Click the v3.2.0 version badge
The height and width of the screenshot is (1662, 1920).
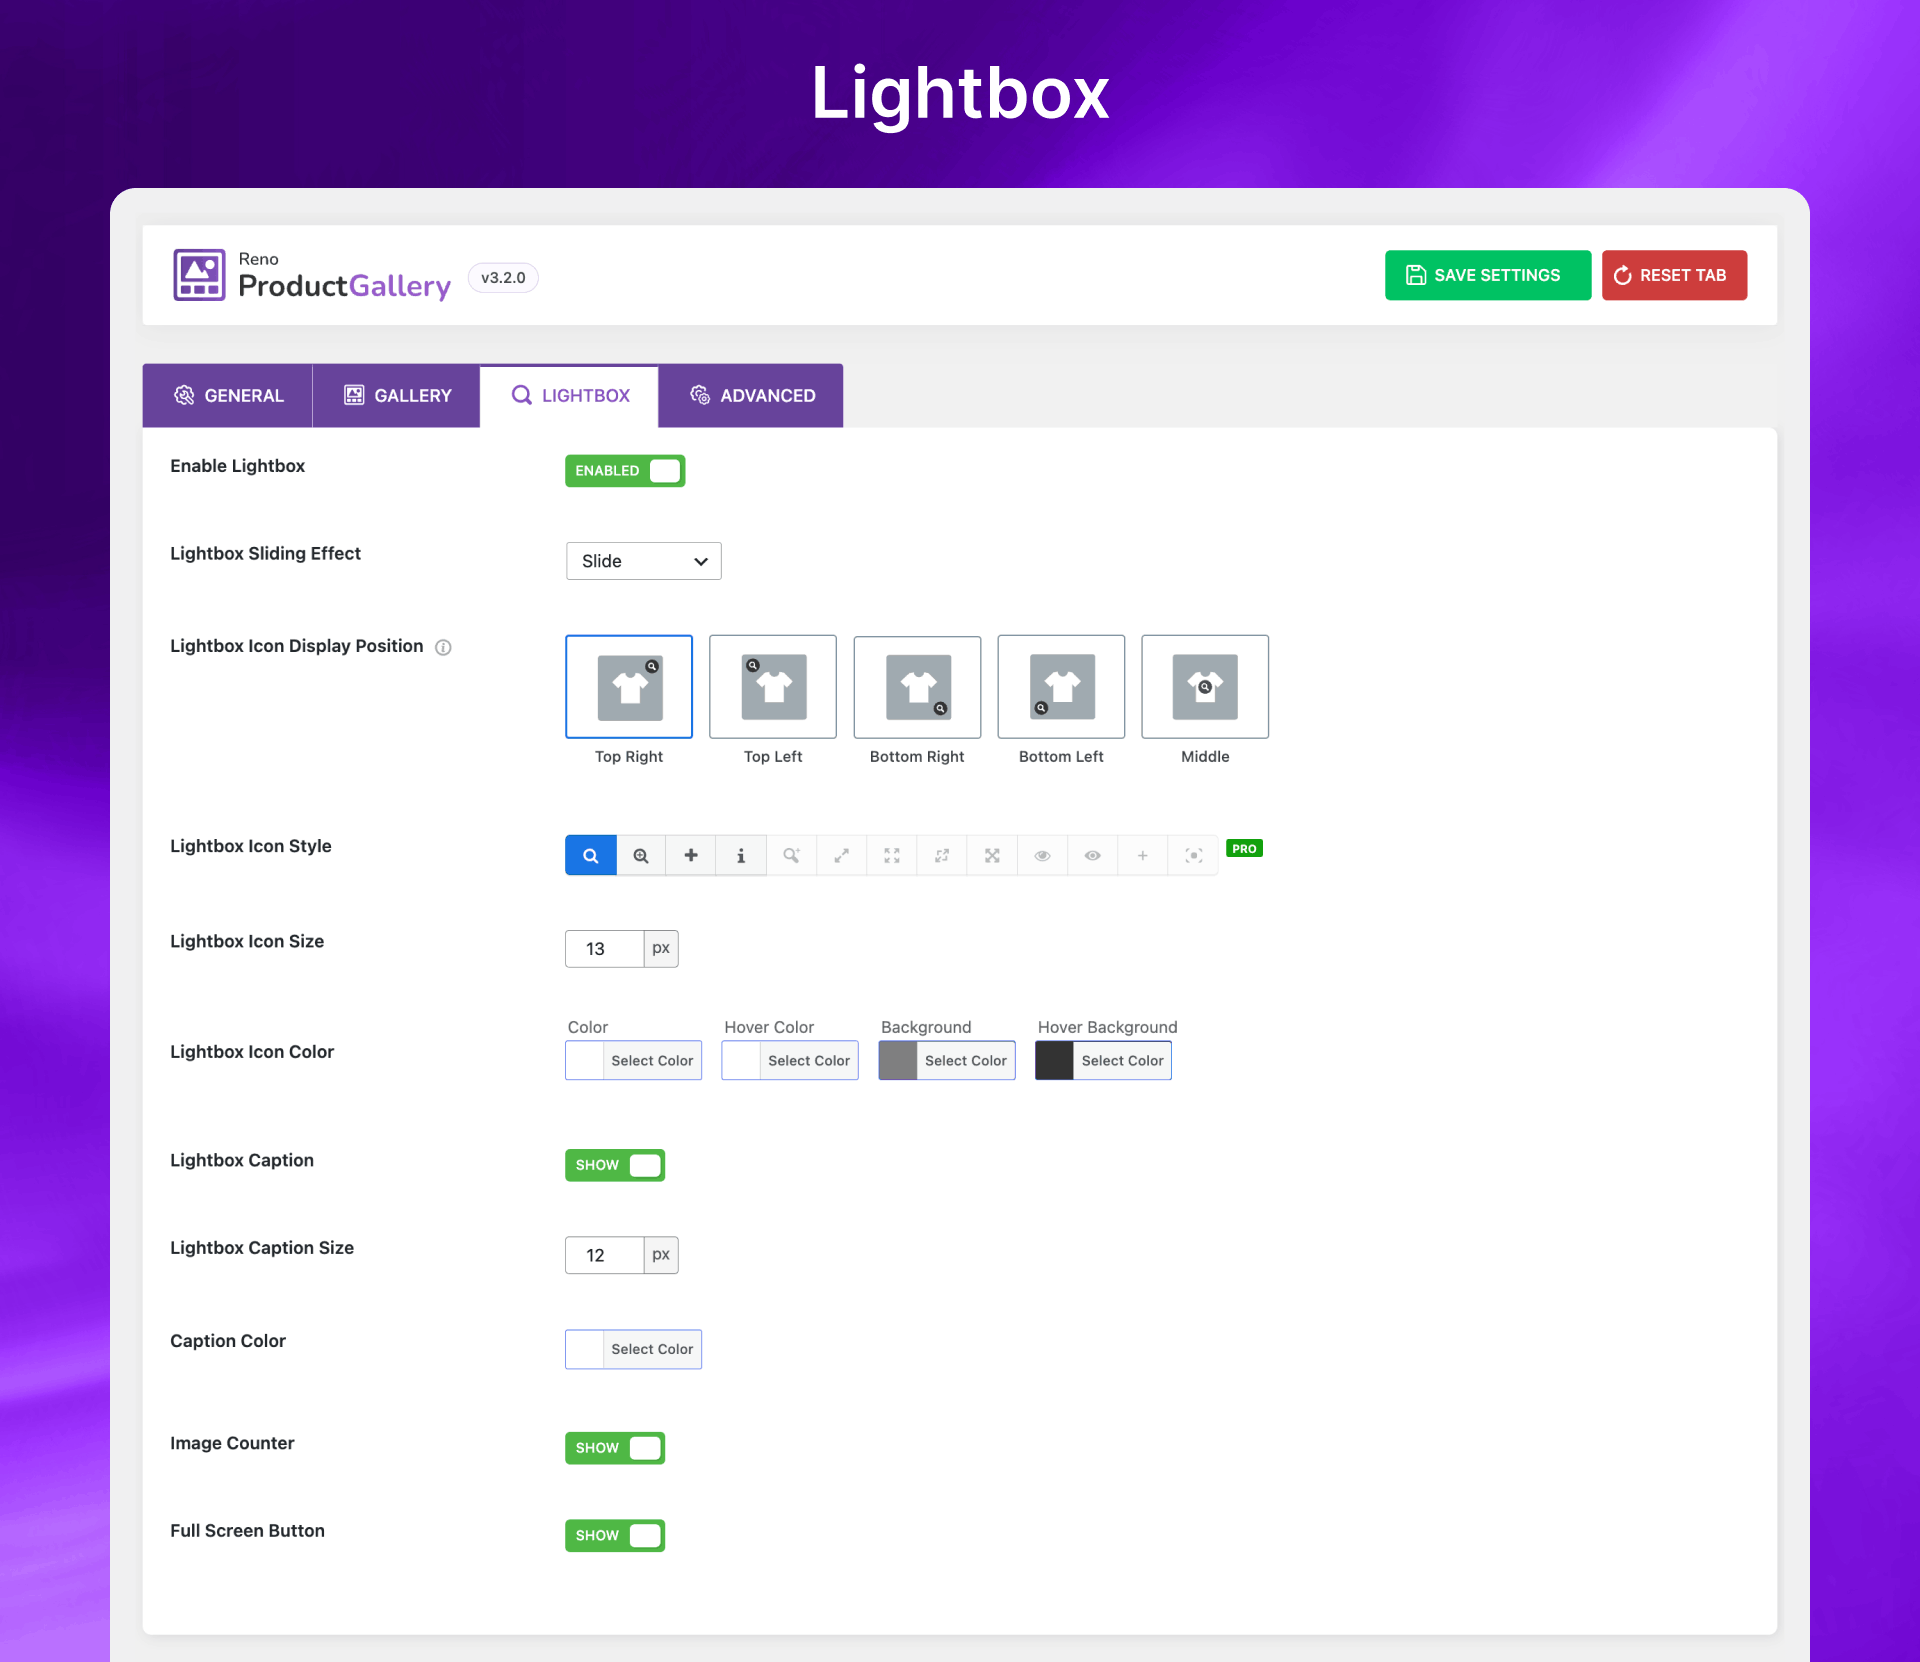(503, 278)
